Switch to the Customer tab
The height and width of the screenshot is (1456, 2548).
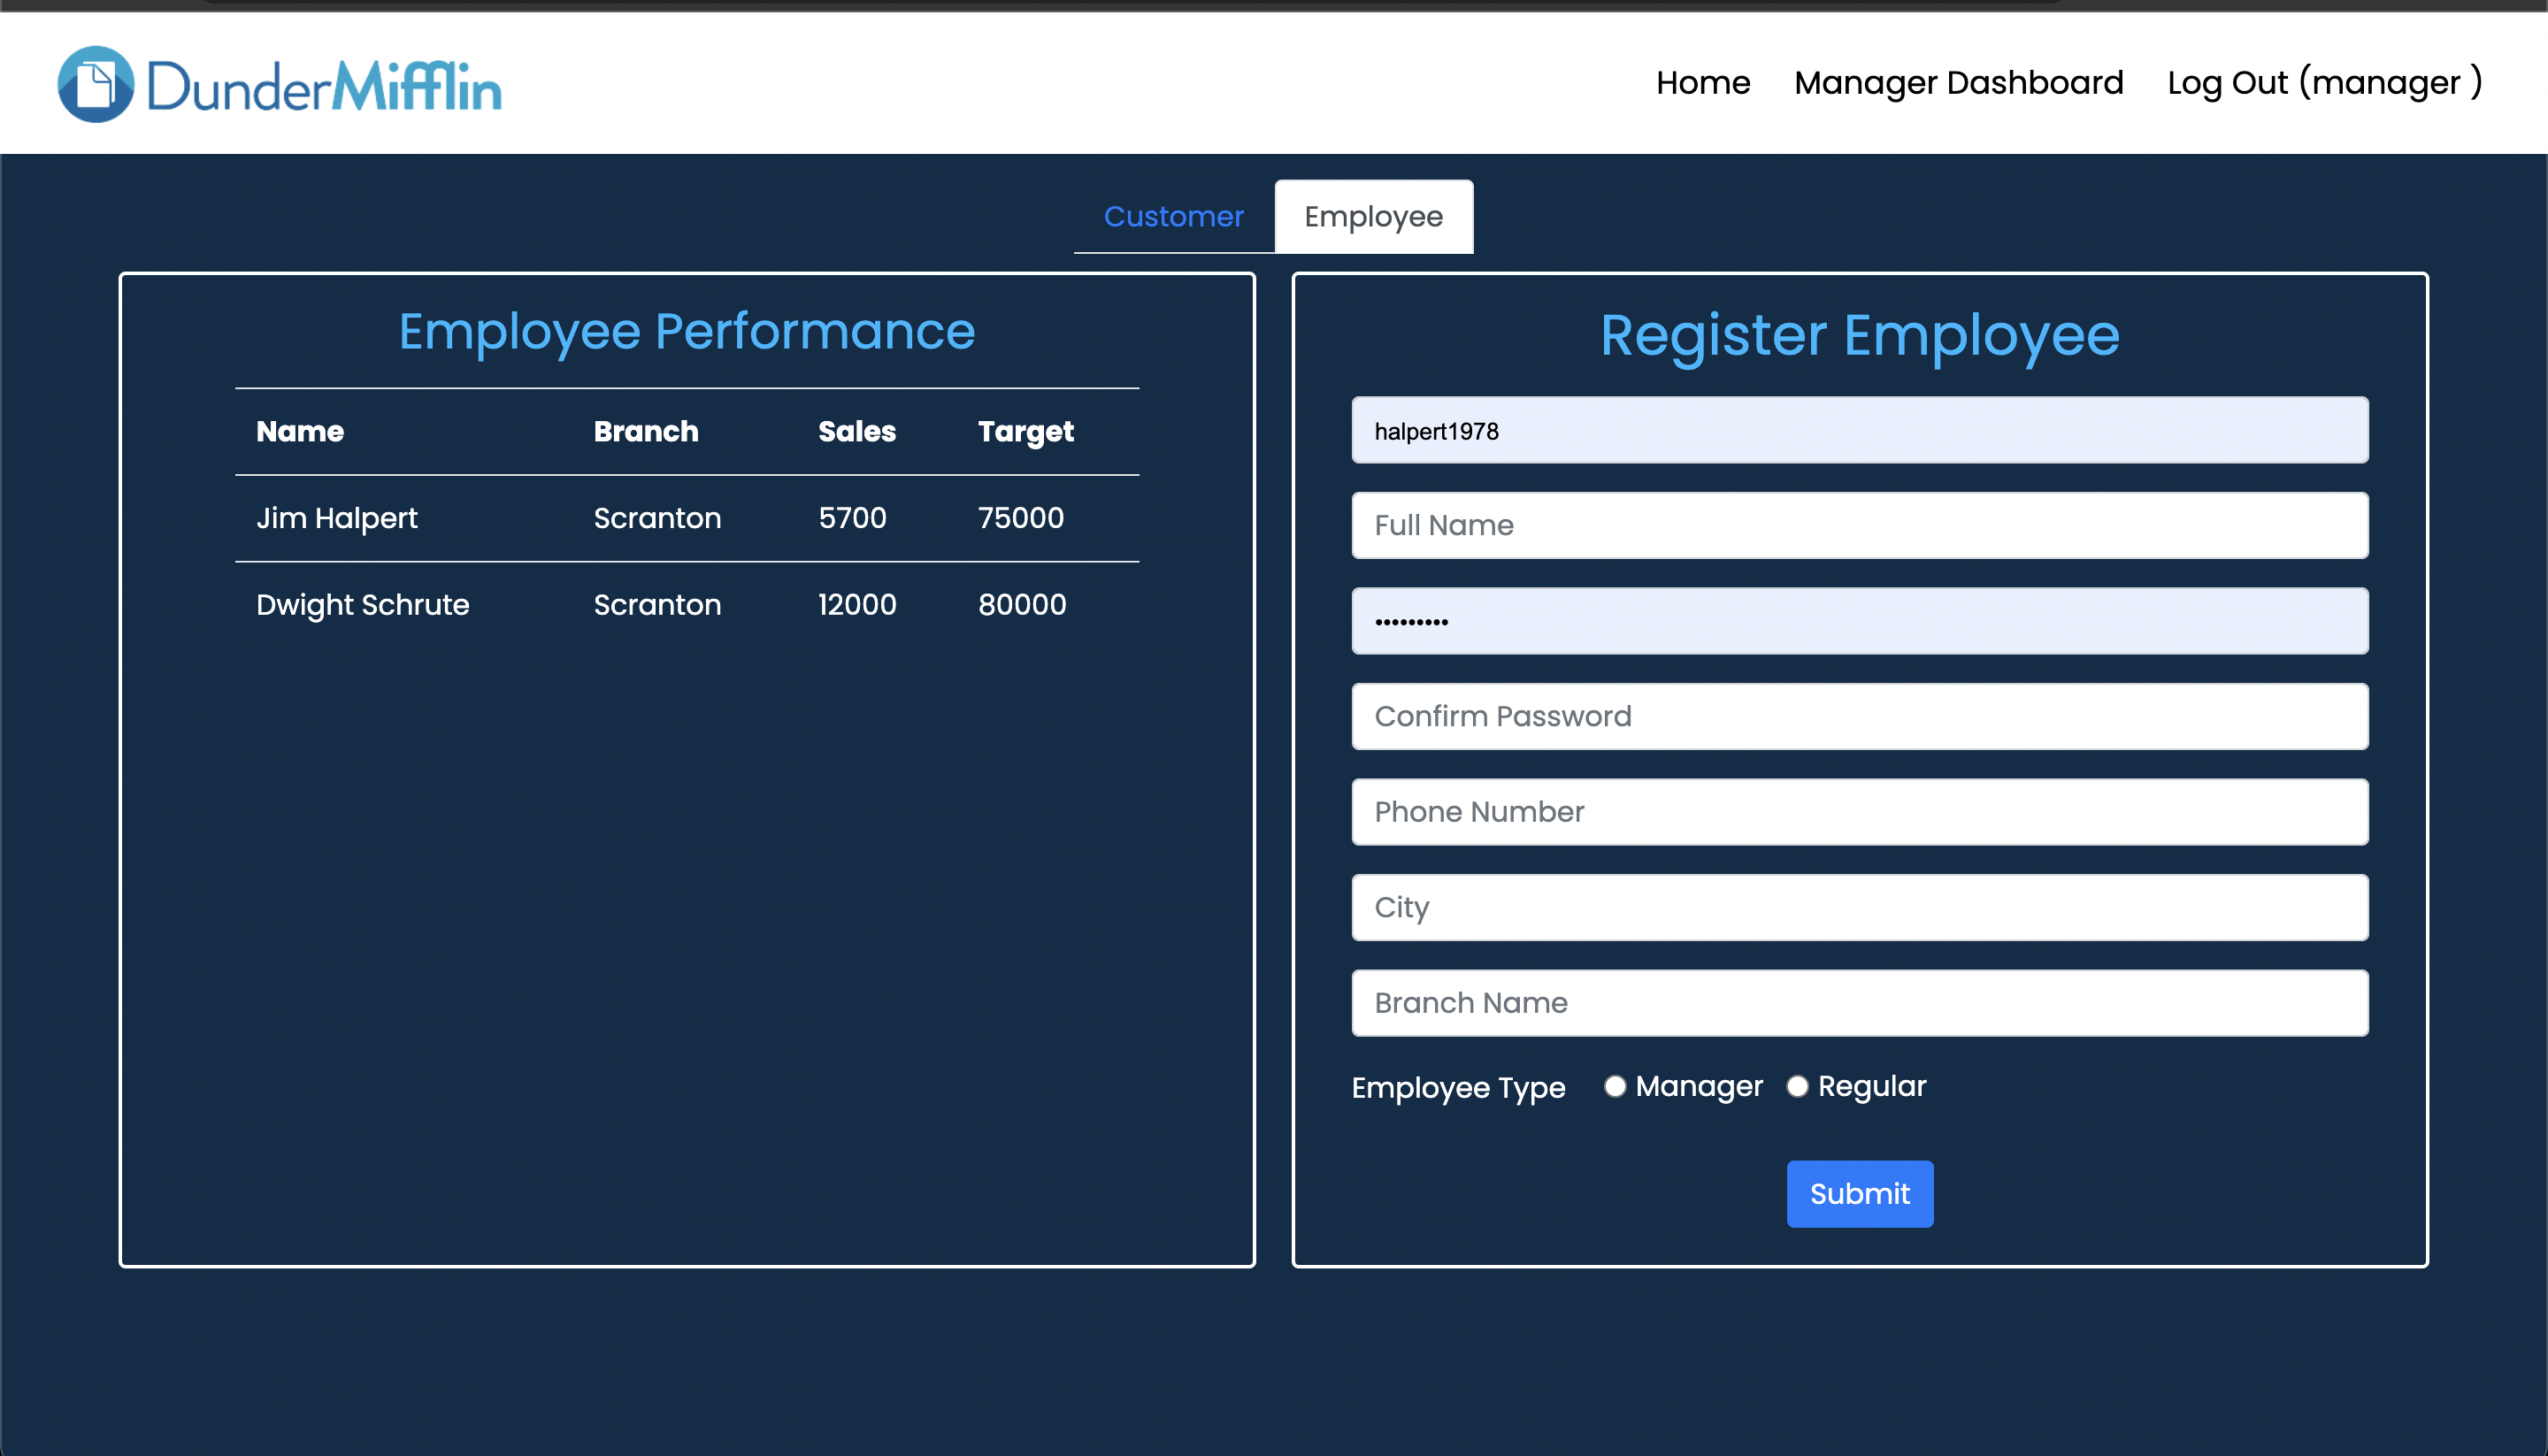click(x=1173, y=217)
